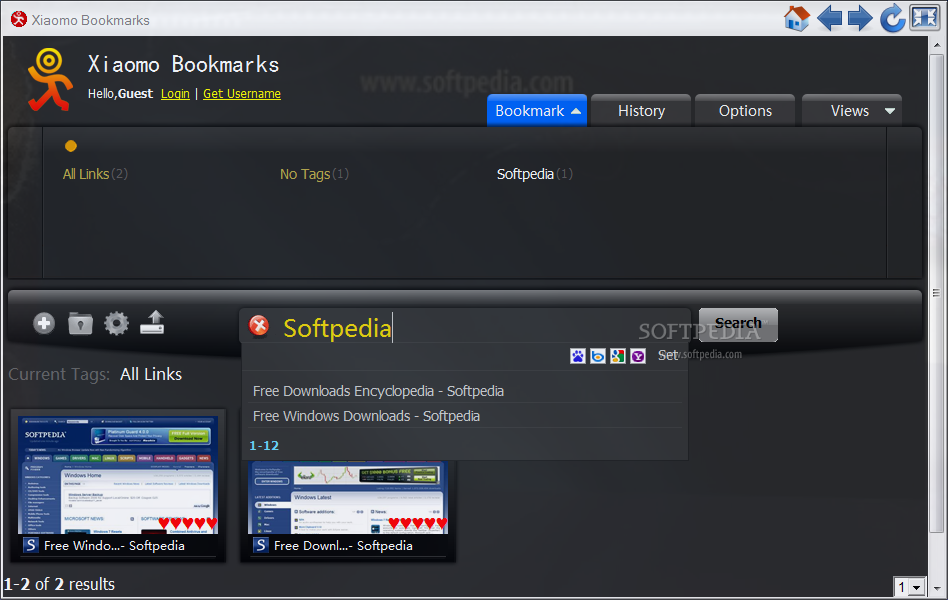Click the Get Username link
The image size is (948, 600).
[242, 94]
